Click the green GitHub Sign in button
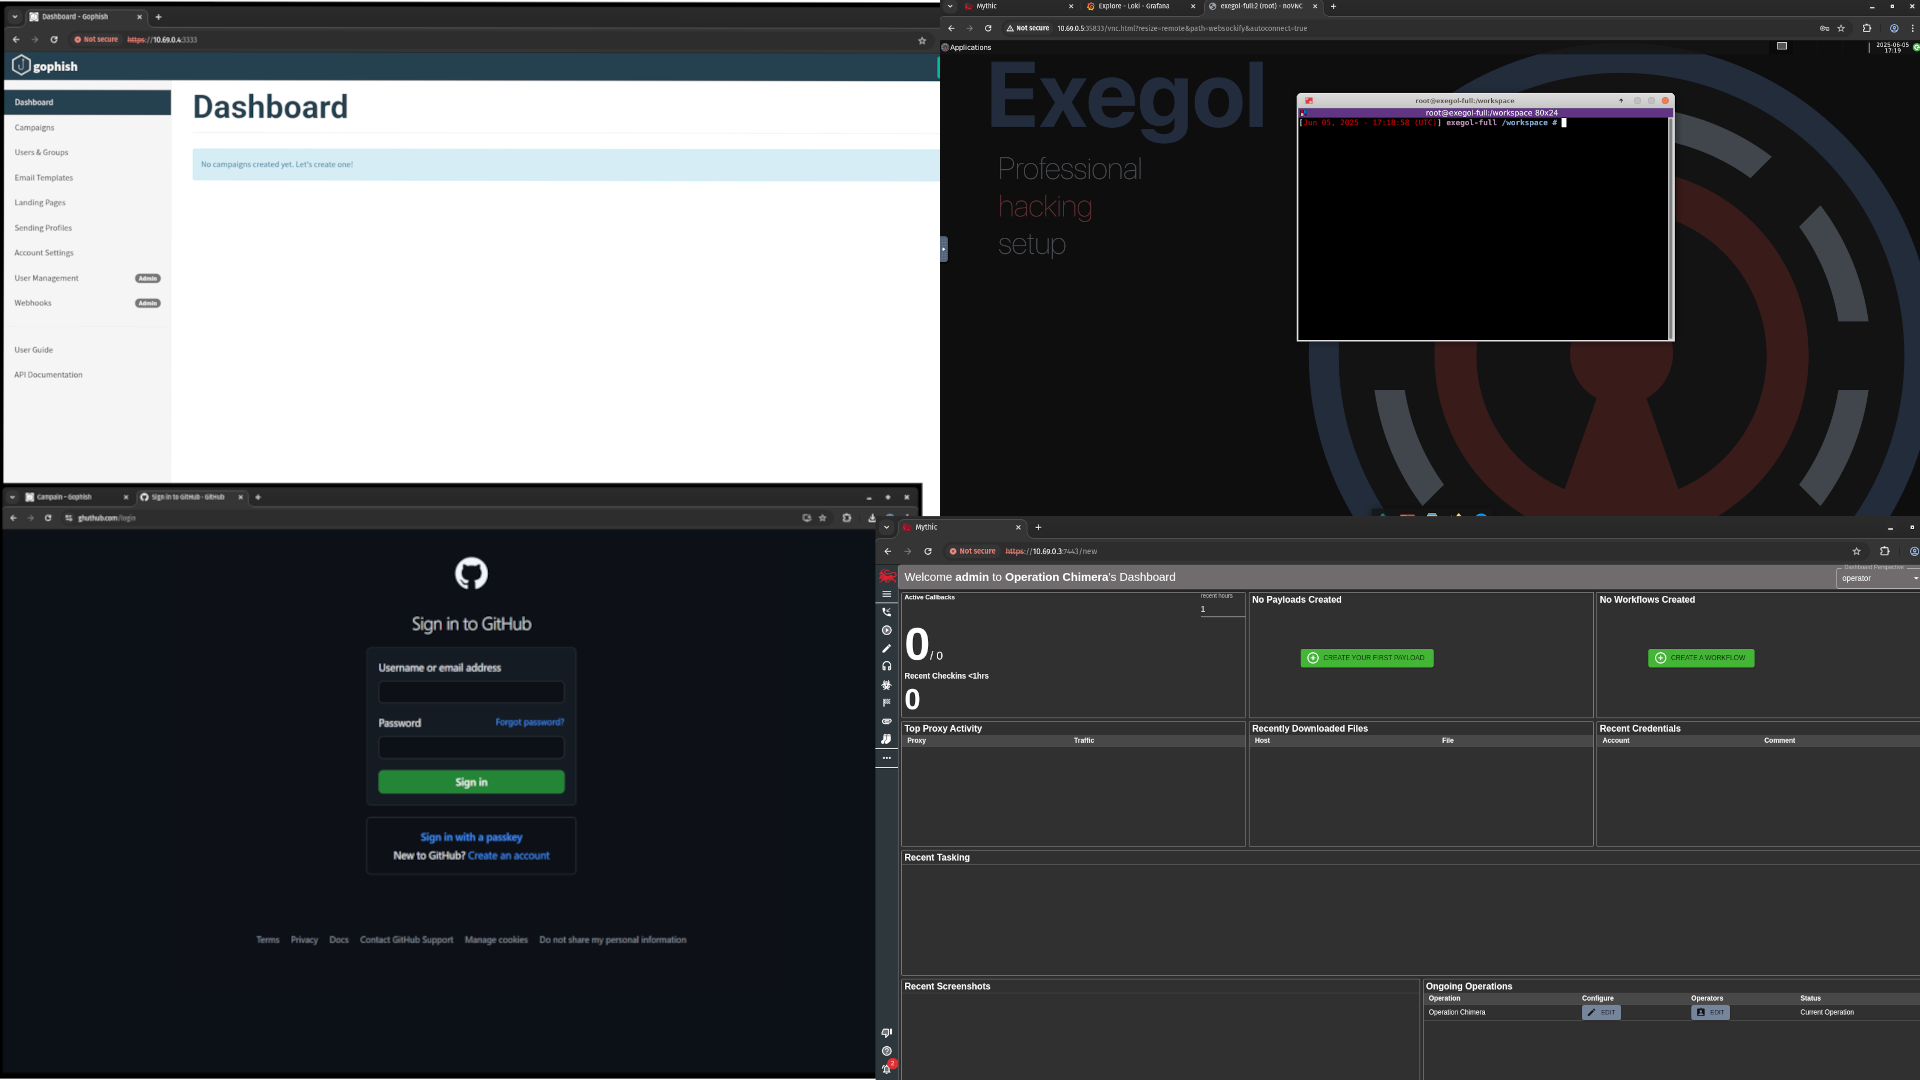 [471, 782]
